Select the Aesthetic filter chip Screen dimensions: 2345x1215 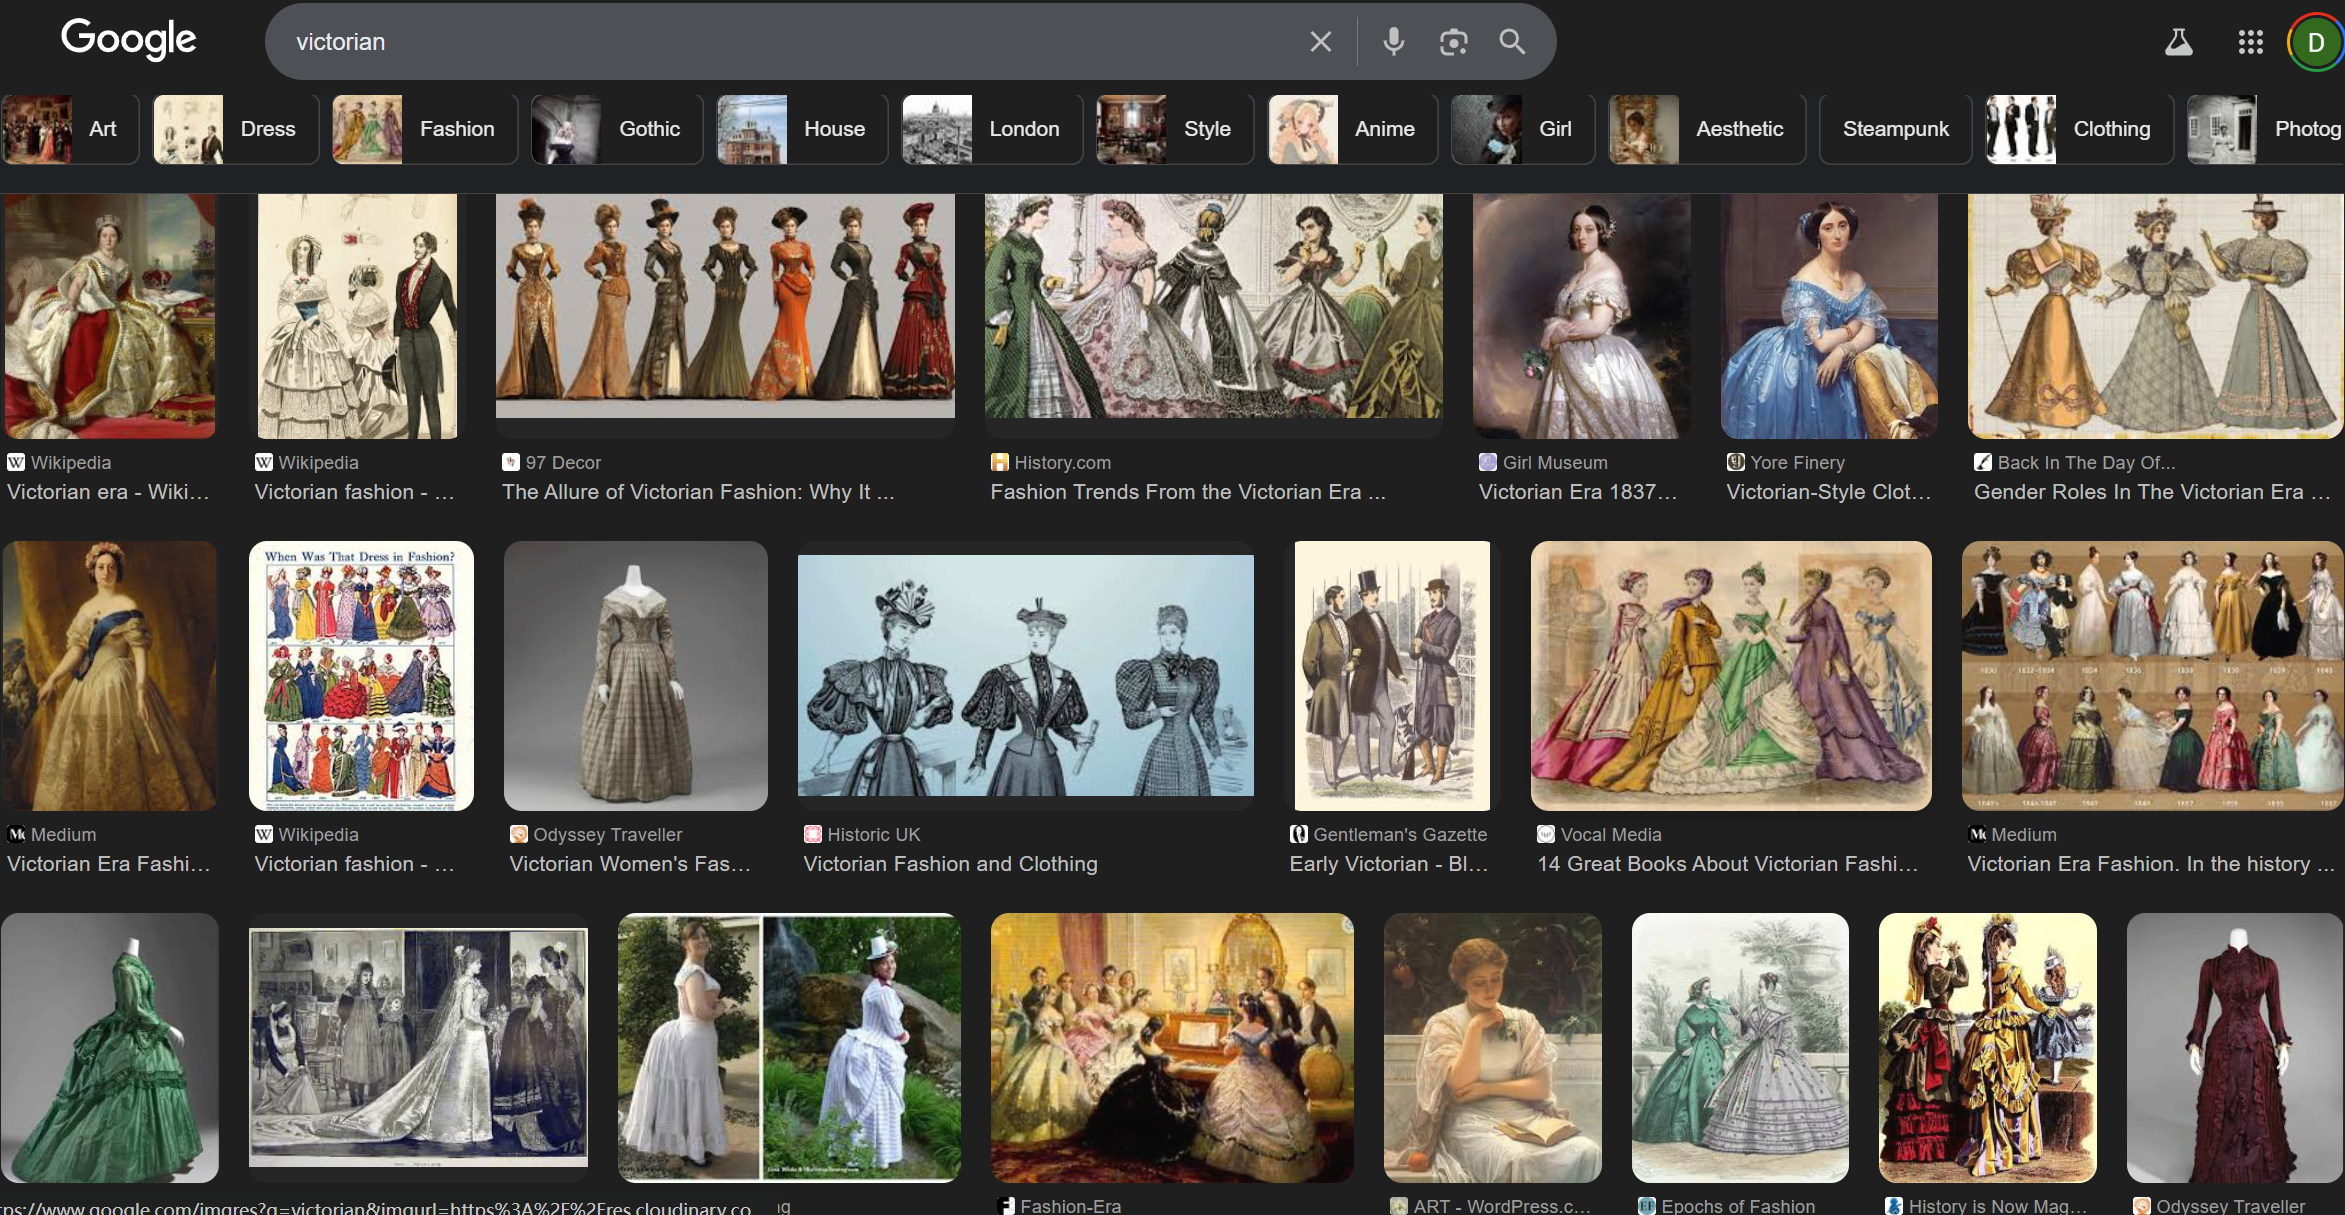pos(1706,129)
